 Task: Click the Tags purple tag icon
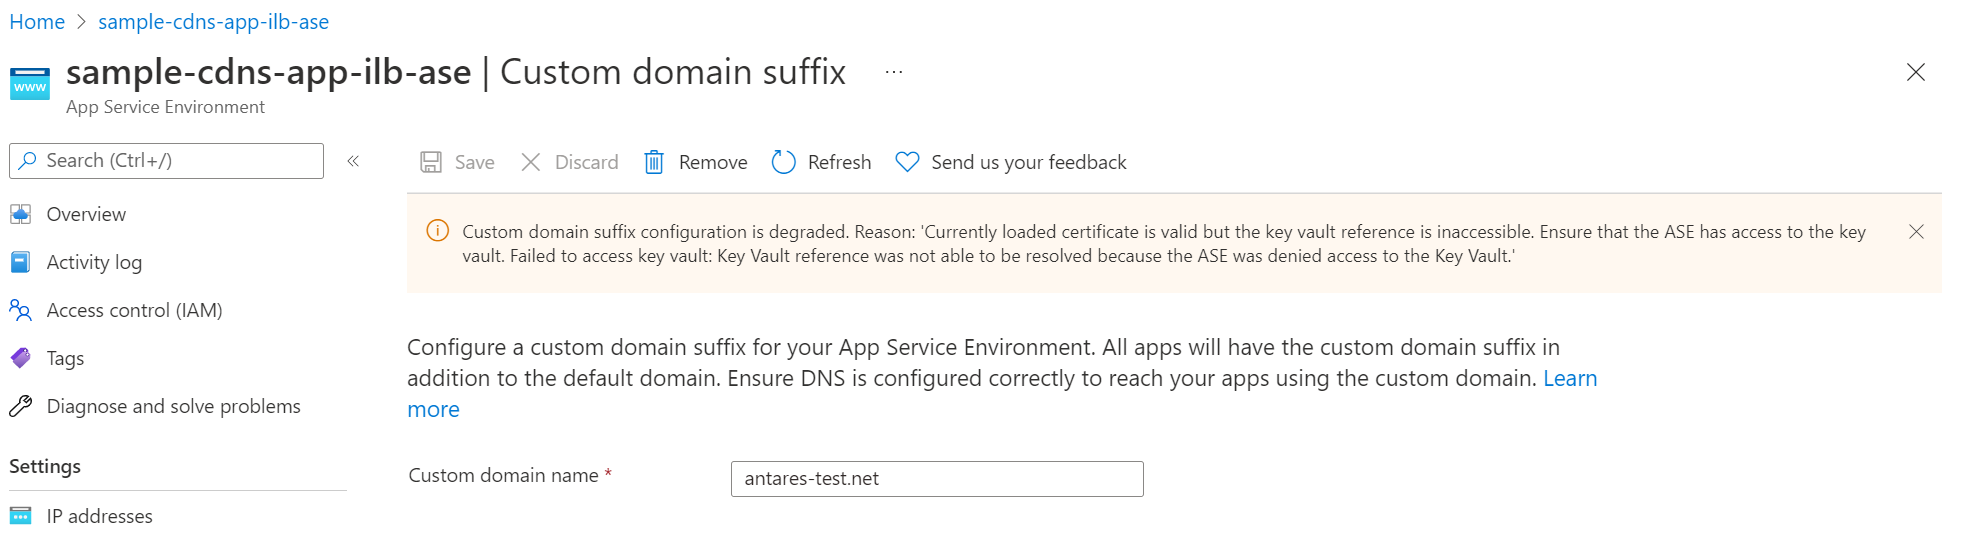tap(21, 358)
